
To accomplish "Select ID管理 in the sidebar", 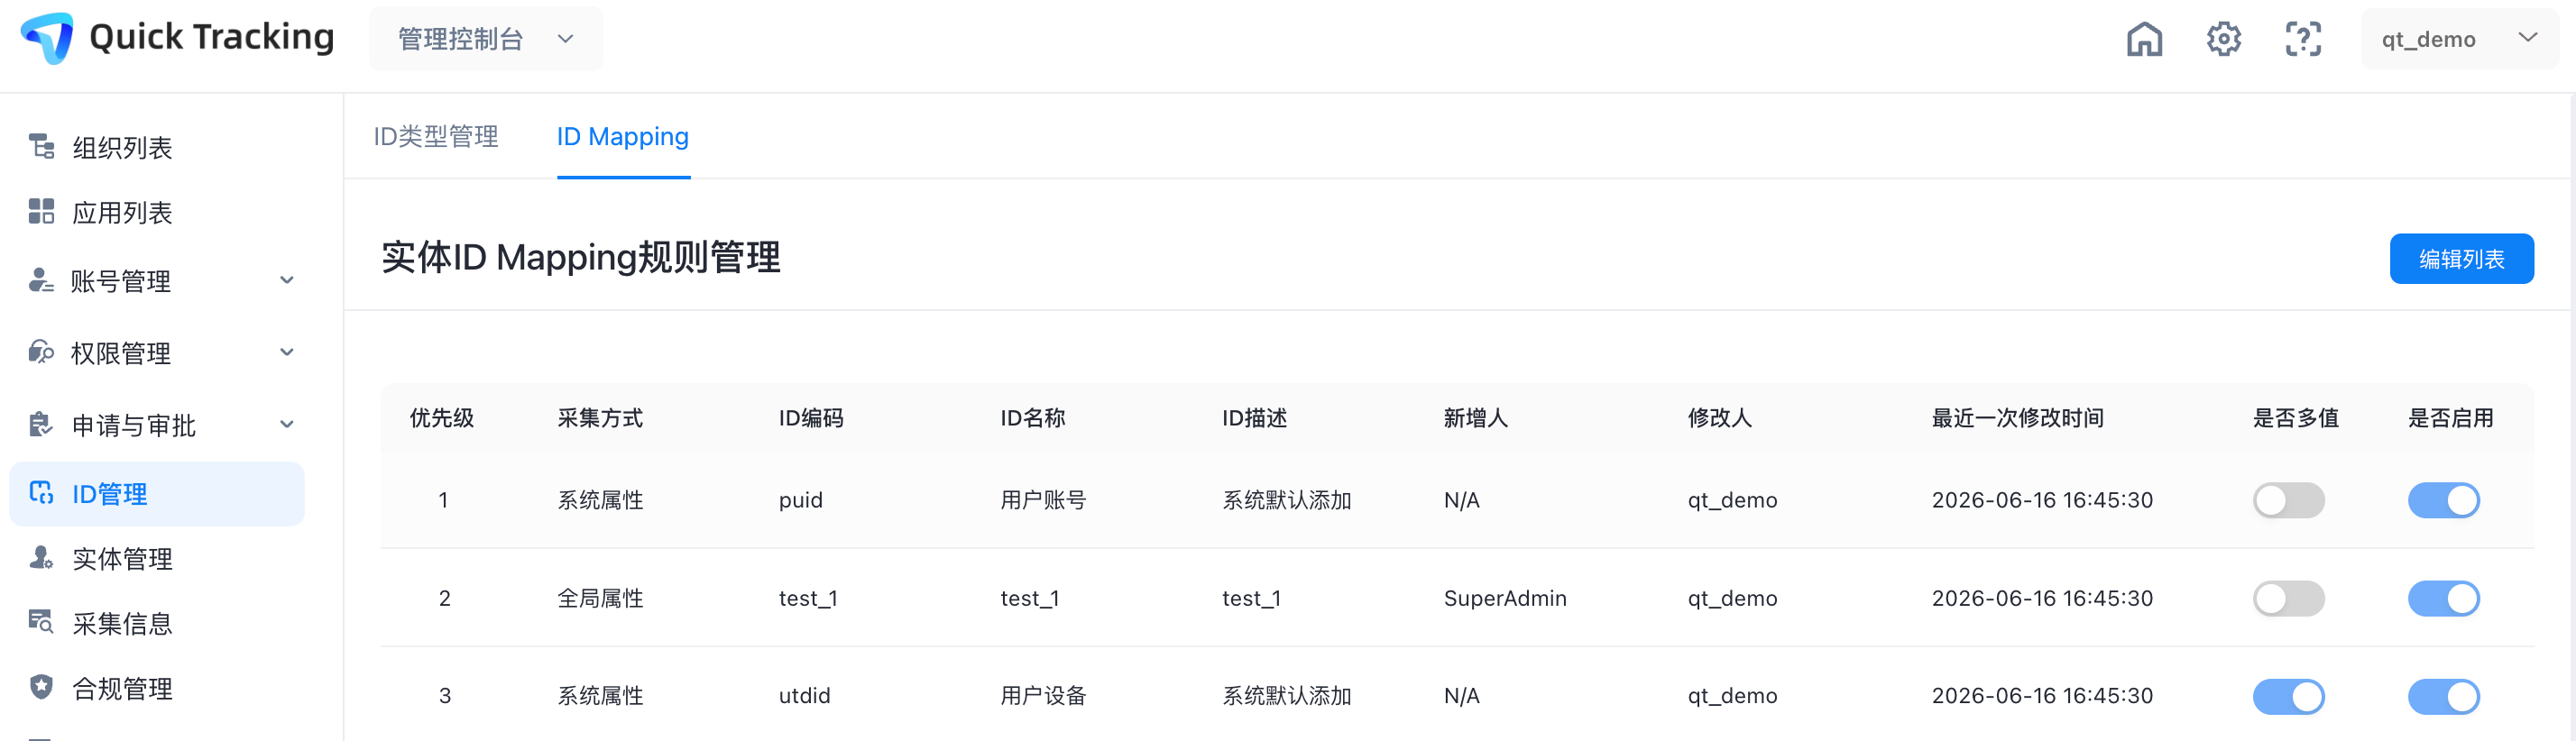I will pyautogui.click(x=157, y=494).
